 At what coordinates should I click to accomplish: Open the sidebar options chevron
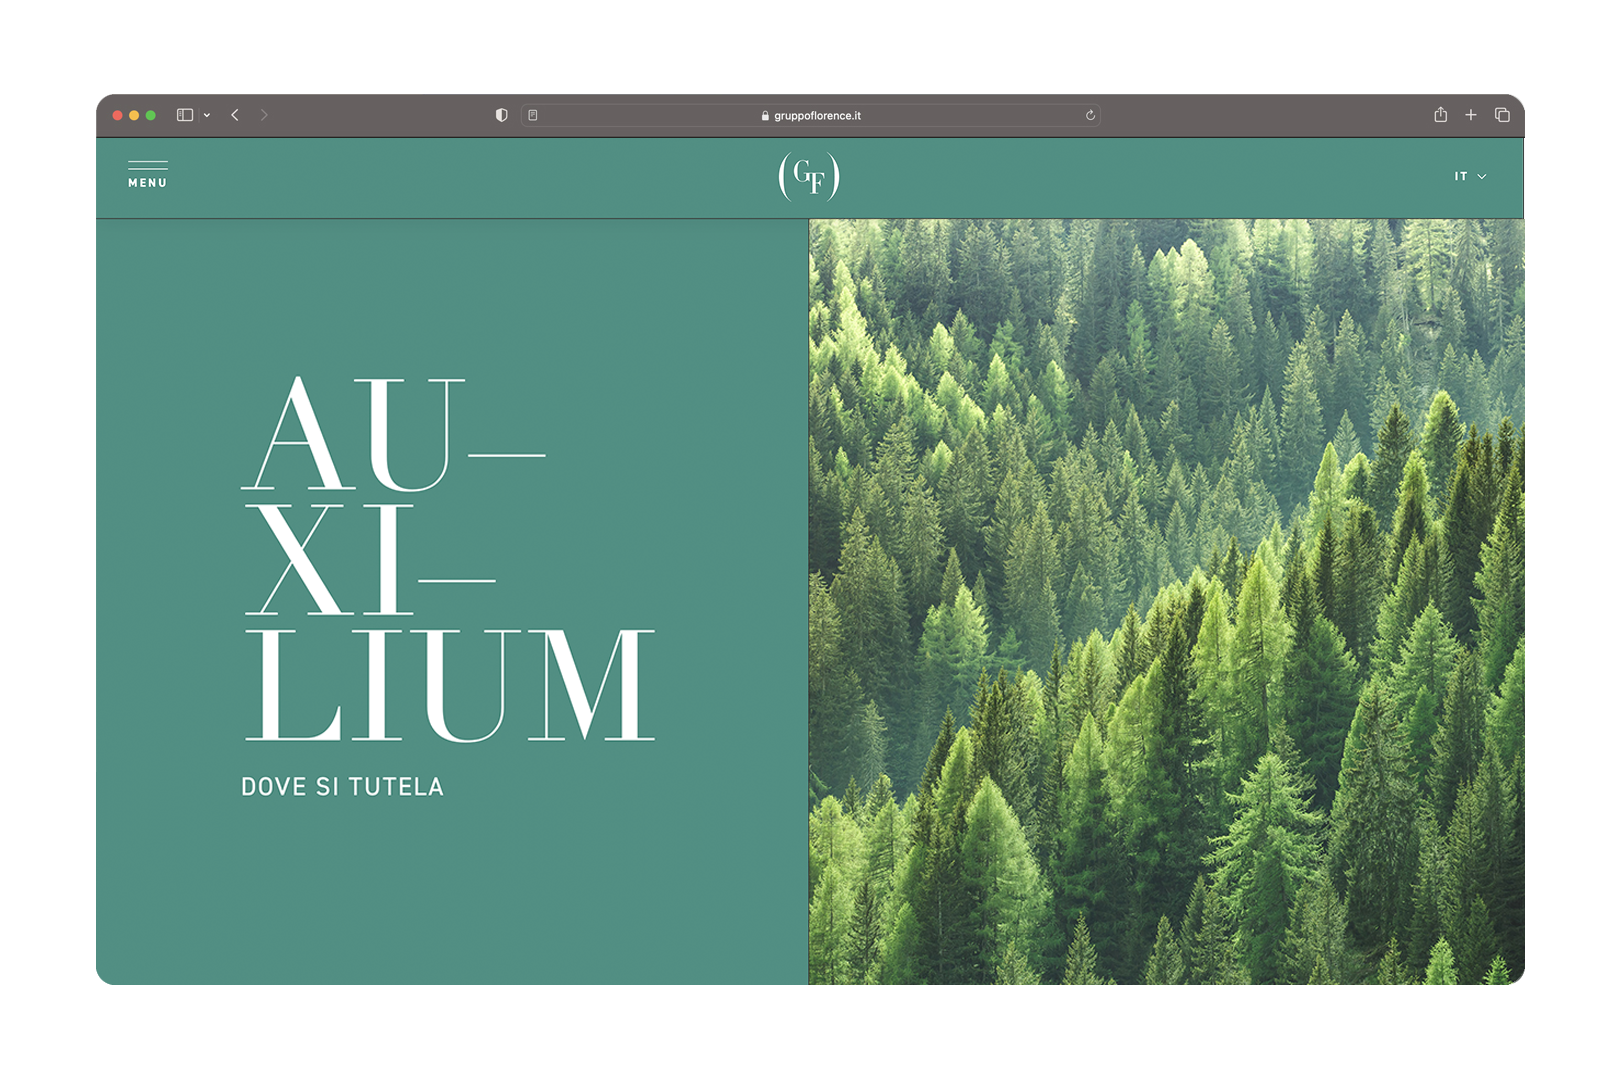point(207,115)
